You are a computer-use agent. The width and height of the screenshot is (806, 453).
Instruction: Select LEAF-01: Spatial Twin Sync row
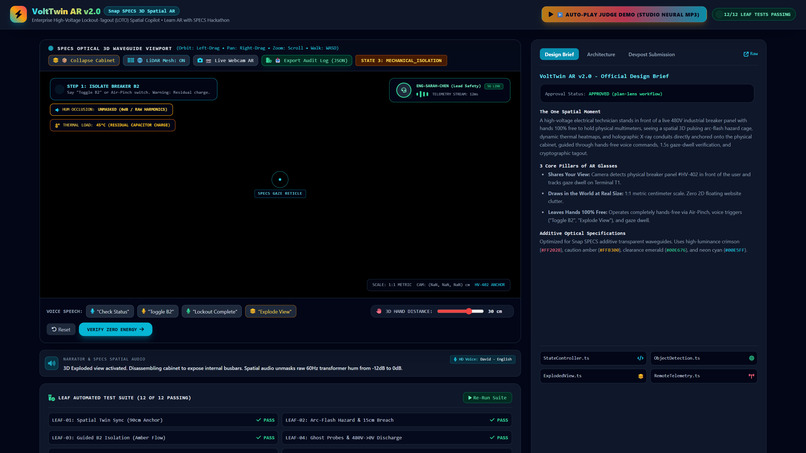163,420
